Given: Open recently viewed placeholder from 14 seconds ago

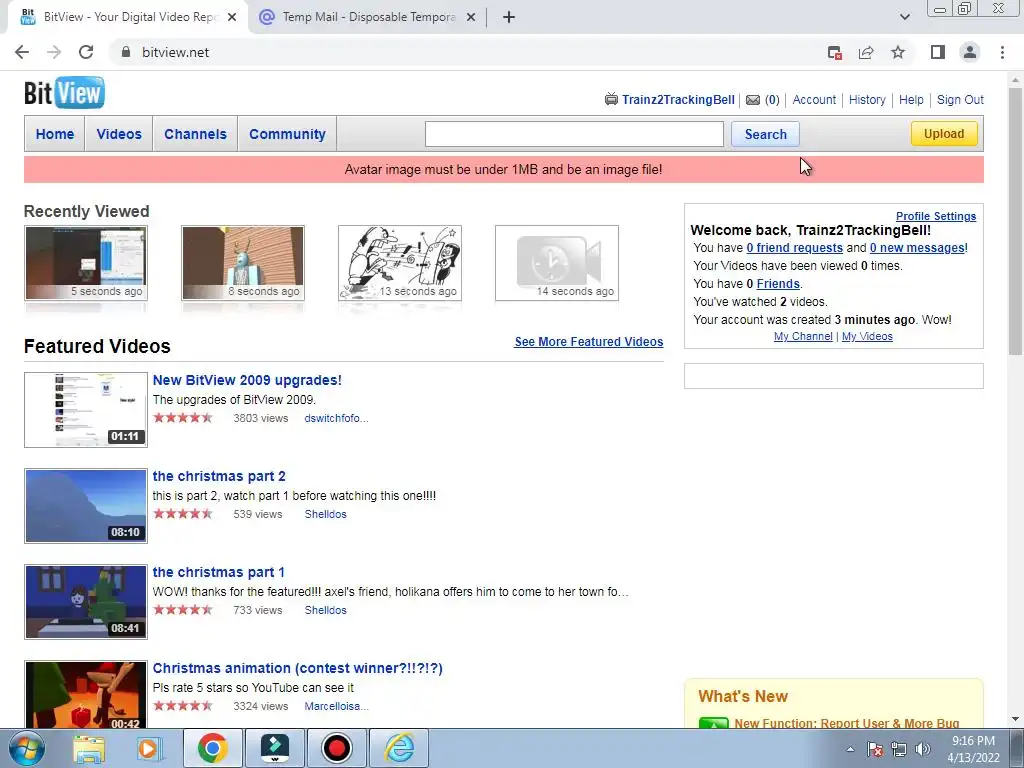Looking at the screenshot, I should pos(556,263).
